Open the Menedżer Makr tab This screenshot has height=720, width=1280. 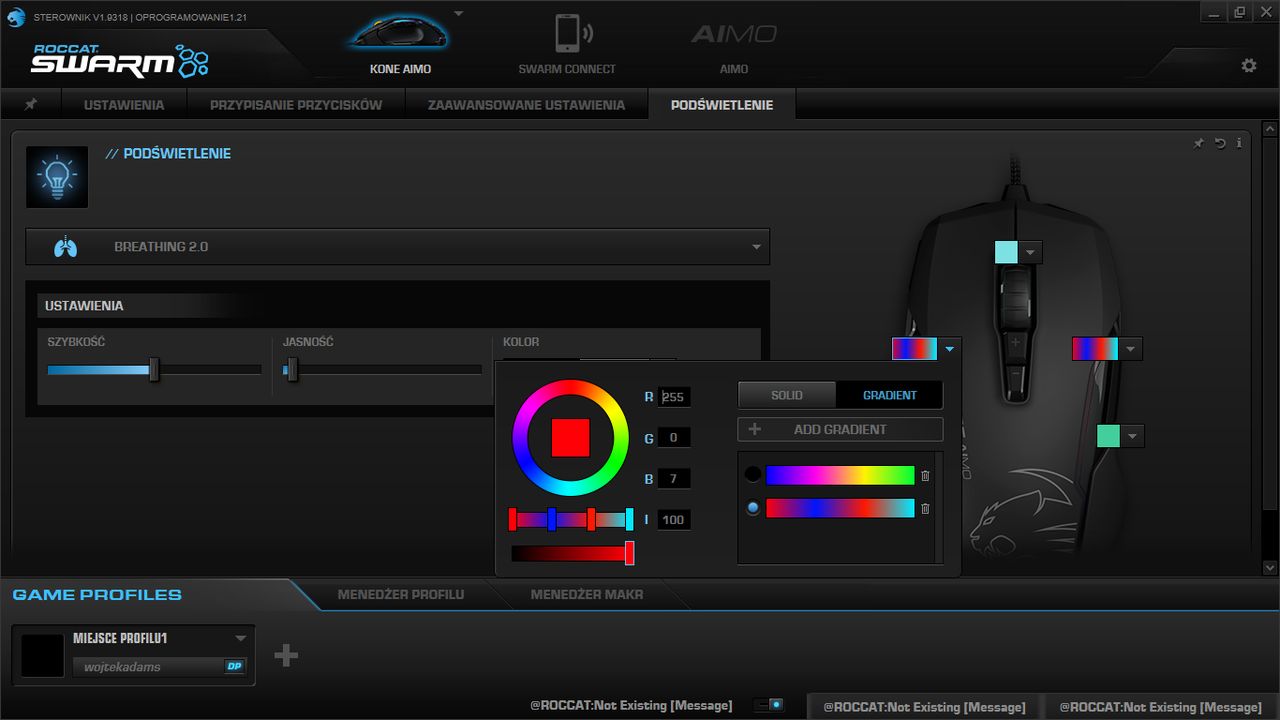click(x=587, y=594)
